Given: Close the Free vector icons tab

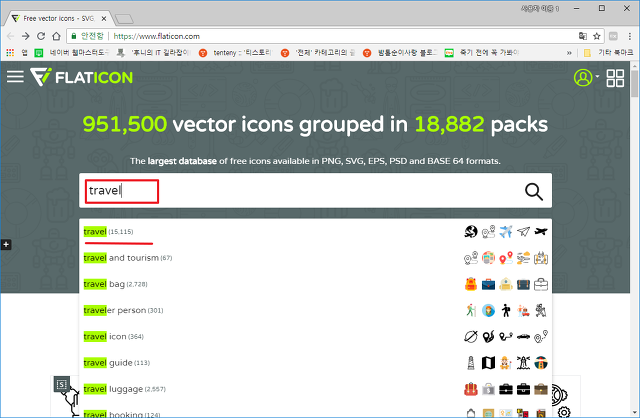Looking at the screenshot, I should coord(104,18).
